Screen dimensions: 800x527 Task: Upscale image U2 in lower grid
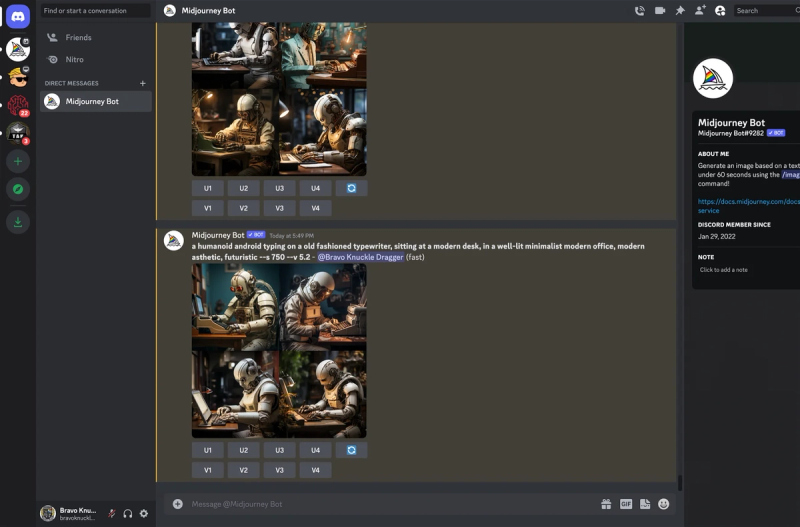click(244, 450)
